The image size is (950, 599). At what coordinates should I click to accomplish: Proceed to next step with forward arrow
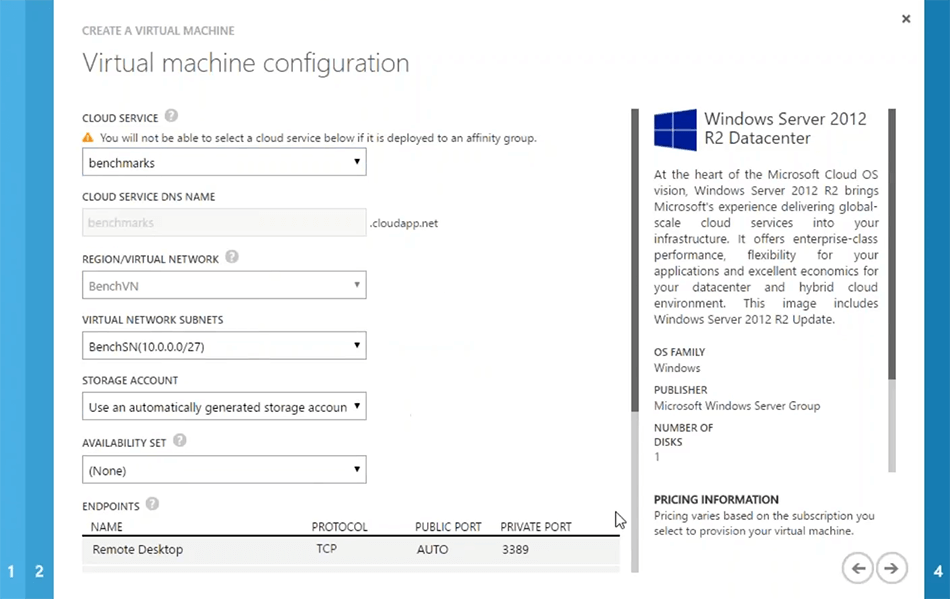click(891, 568)
